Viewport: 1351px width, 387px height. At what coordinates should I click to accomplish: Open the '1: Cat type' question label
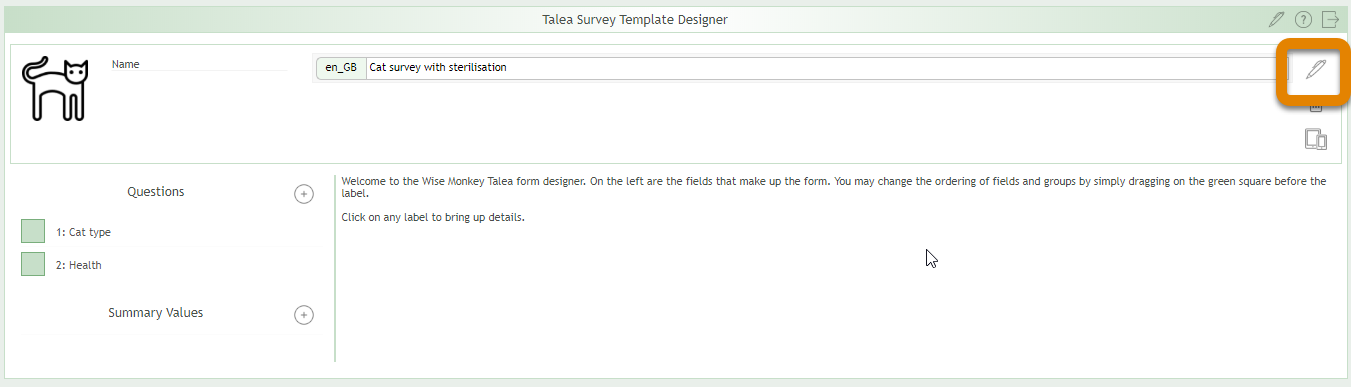(x=84, y=232)
